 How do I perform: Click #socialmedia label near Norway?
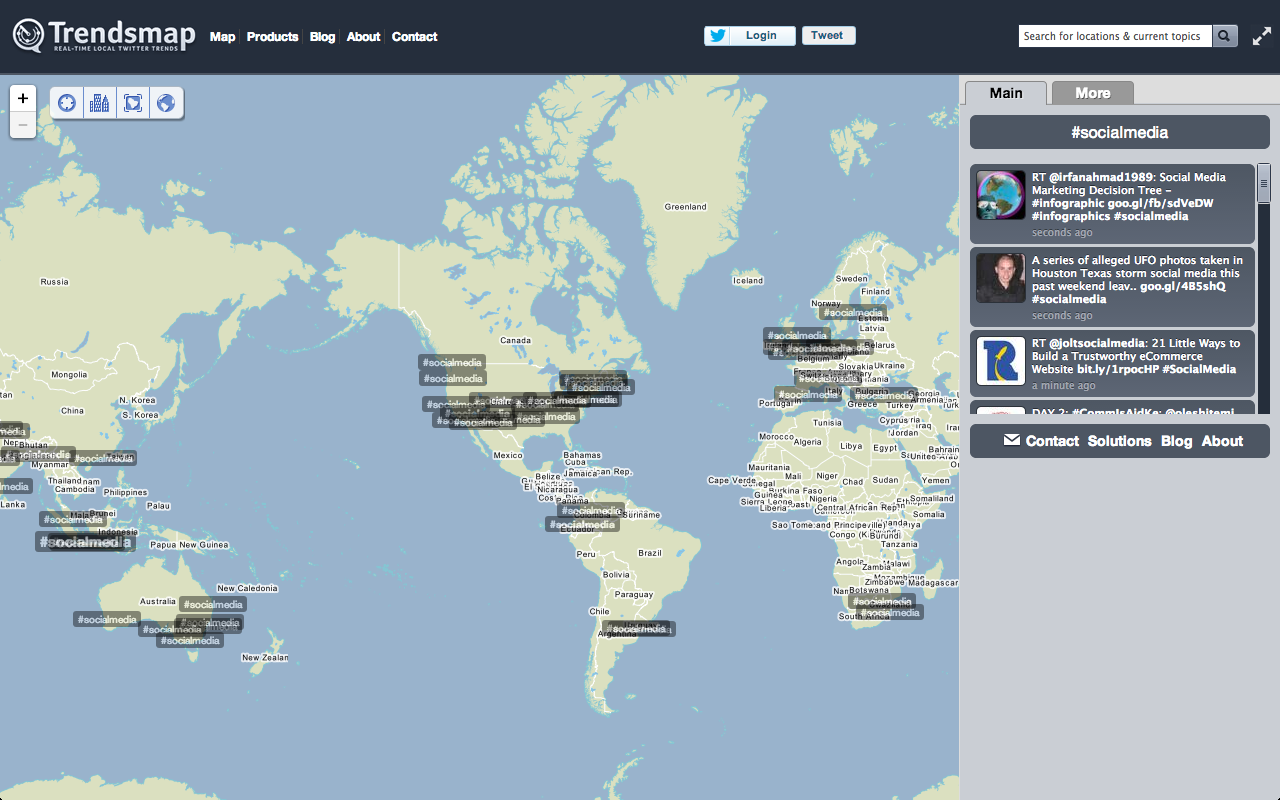click(853, 313)
